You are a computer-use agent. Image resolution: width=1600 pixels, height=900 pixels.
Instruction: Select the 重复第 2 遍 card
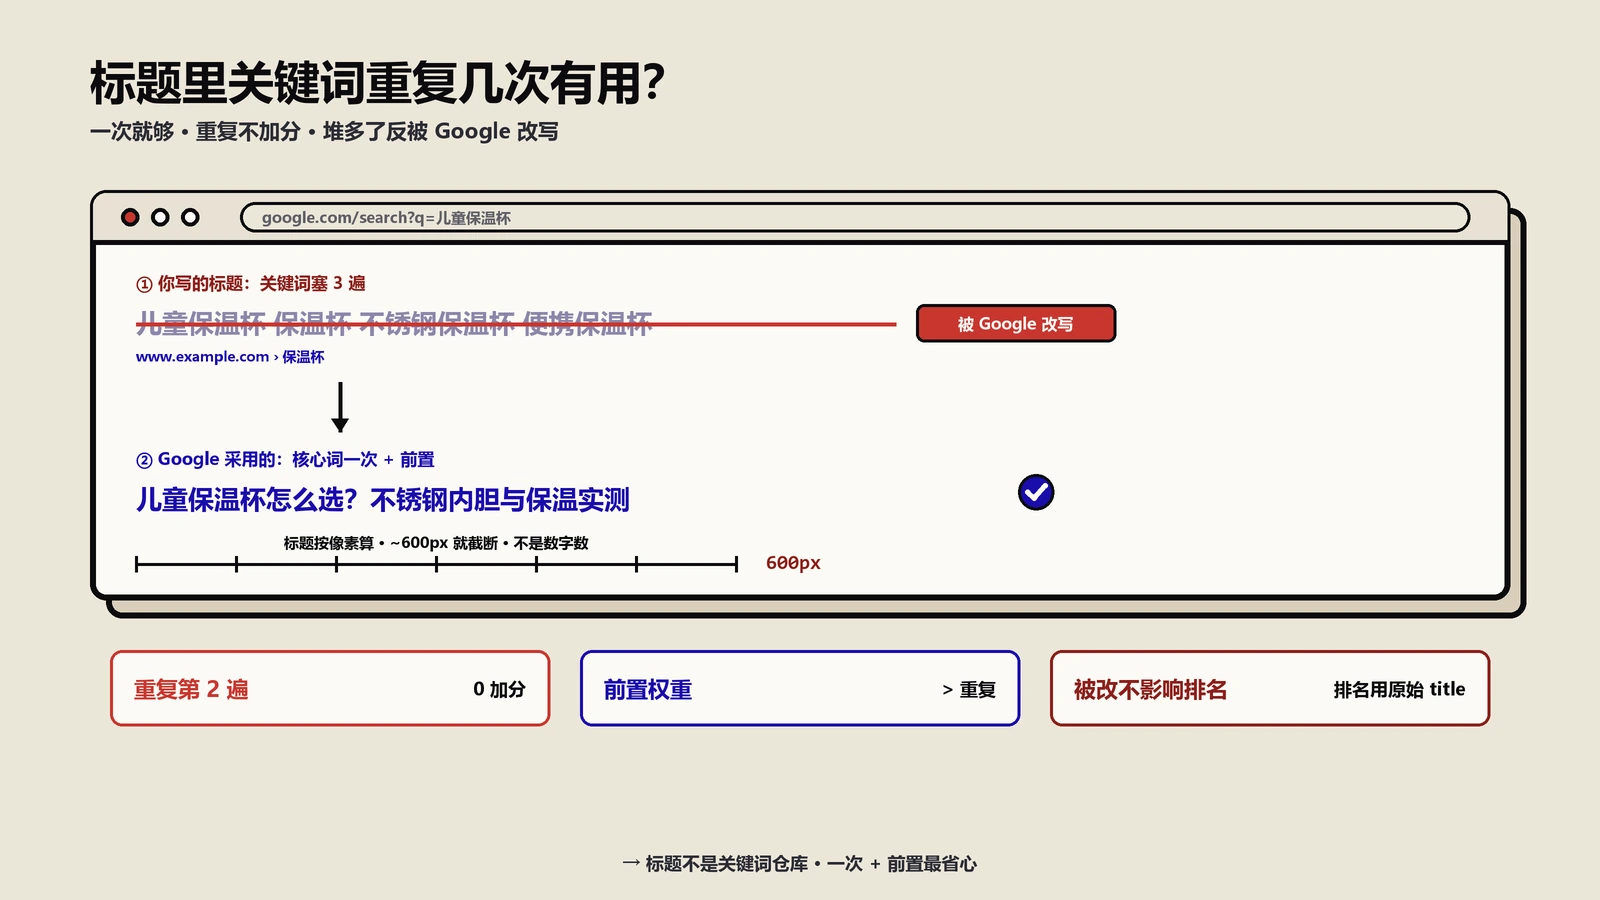[330, 688]
